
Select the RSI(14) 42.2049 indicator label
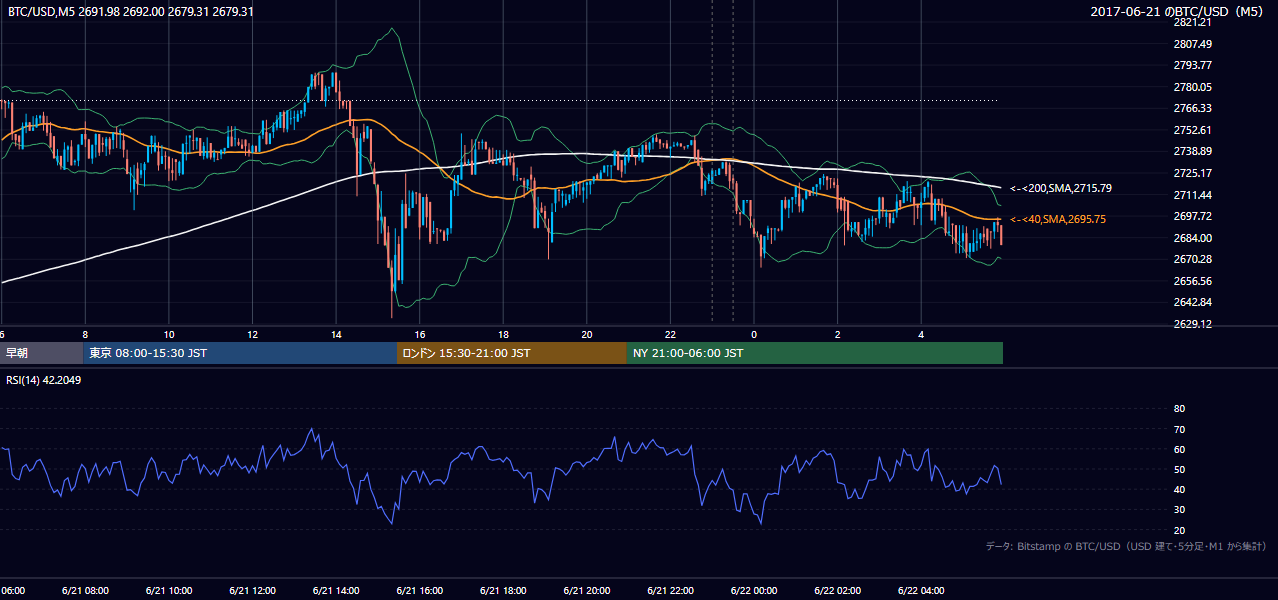coord(45,380)
